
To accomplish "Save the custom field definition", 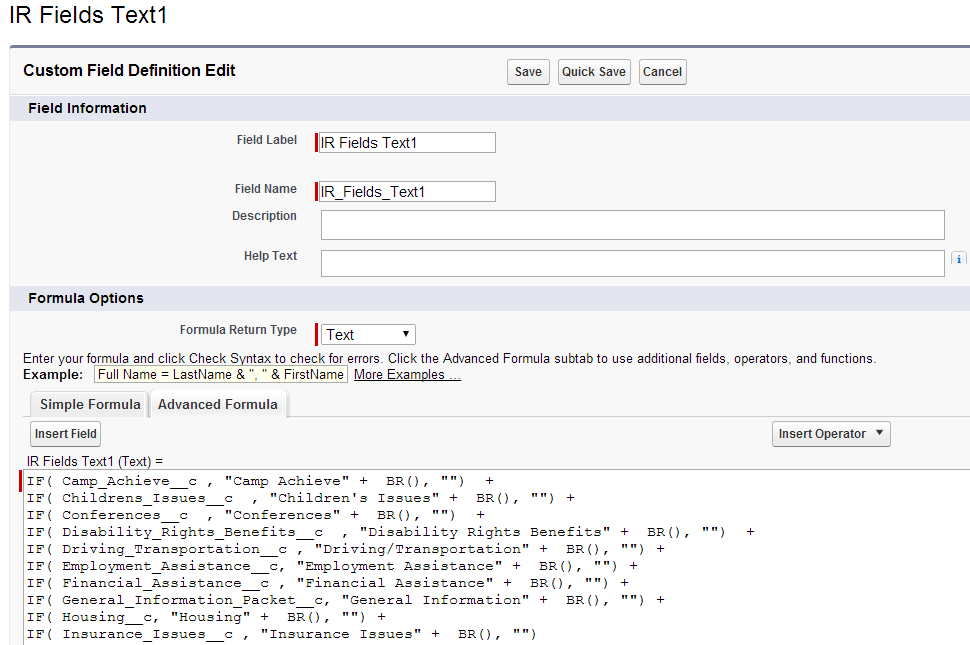I will coord(527,71).
